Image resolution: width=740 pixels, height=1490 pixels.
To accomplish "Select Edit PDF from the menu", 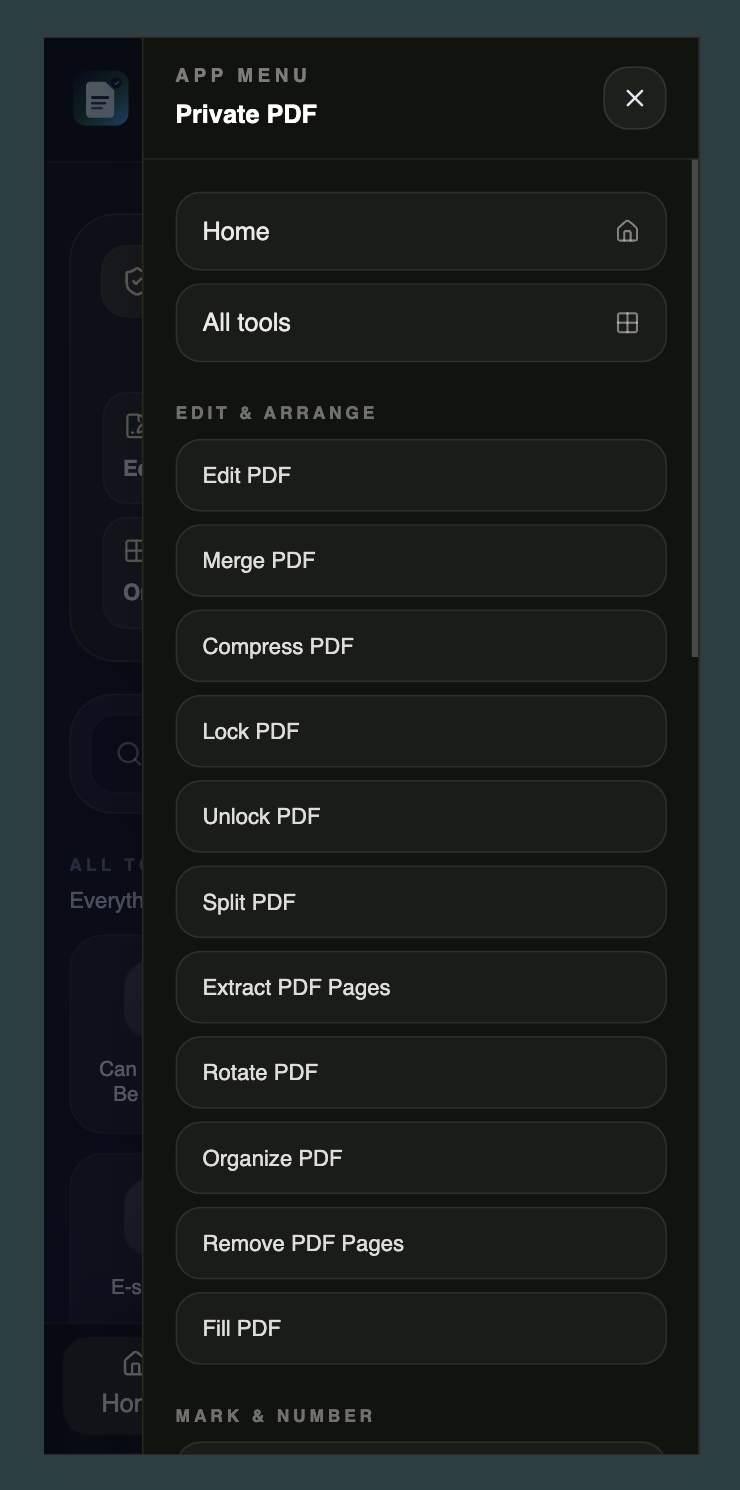I will click(420, 475).
